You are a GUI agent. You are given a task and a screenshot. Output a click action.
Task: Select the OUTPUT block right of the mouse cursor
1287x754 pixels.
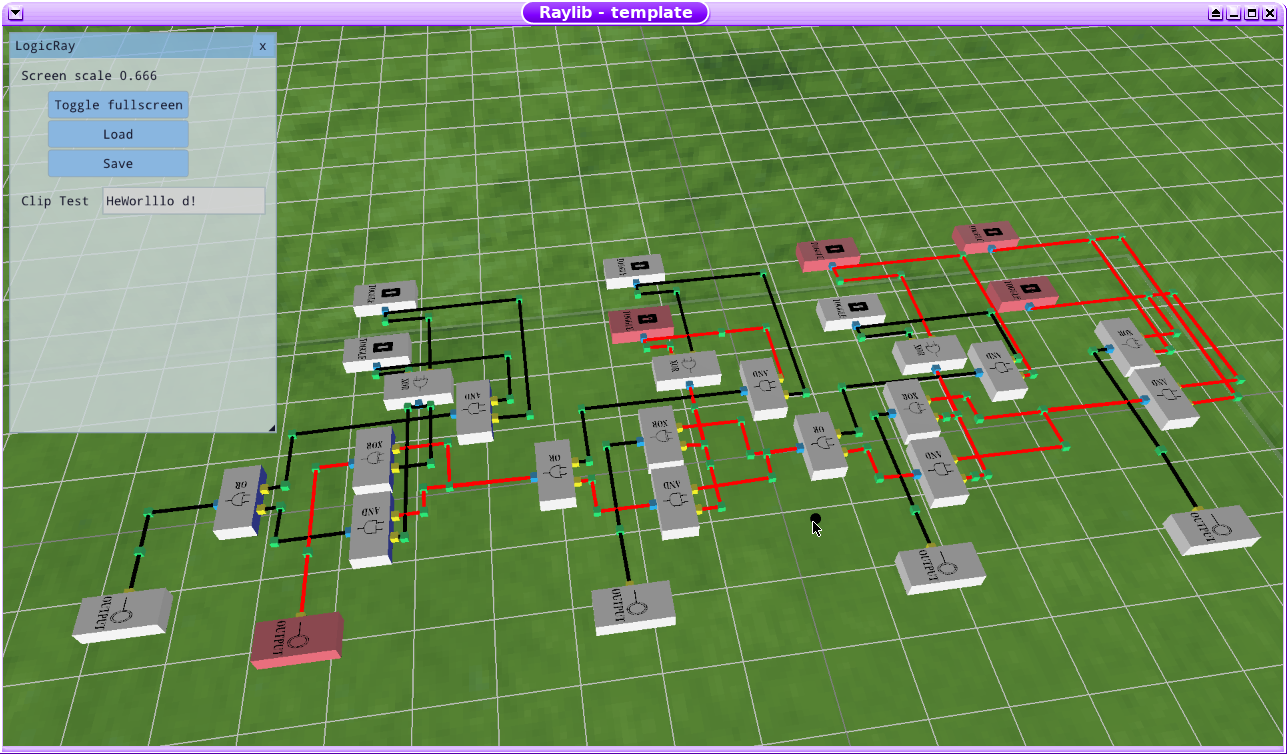tap(940, 567)
